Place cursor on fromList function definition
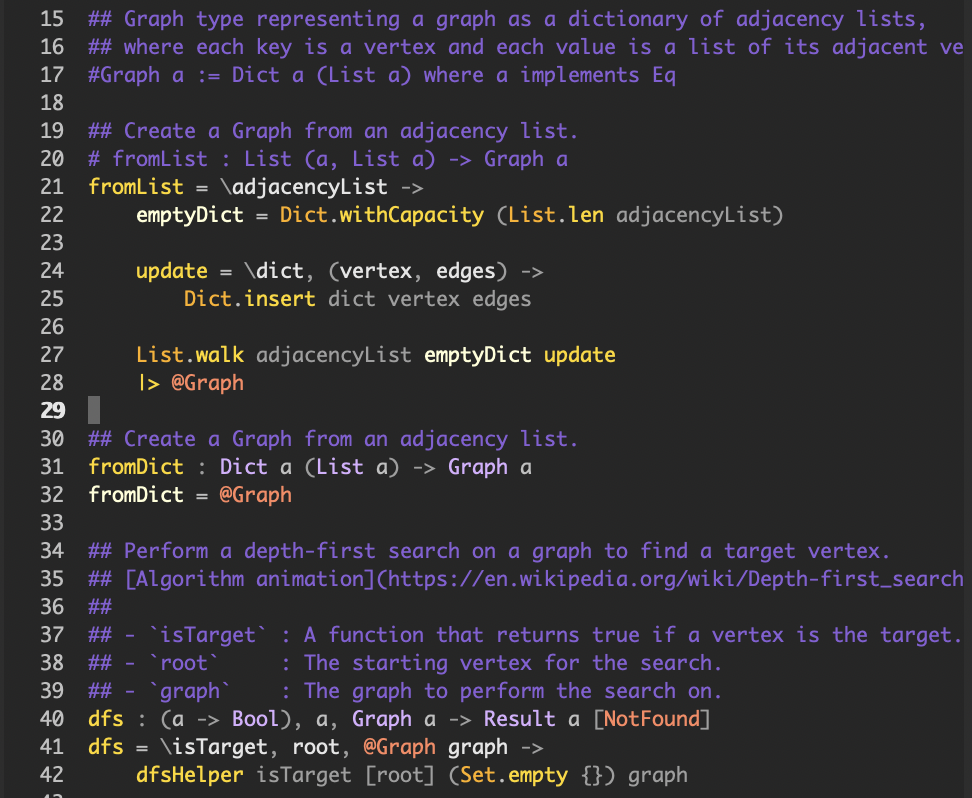The height and width of the screenshot is (798, 972). pos(136,187)
